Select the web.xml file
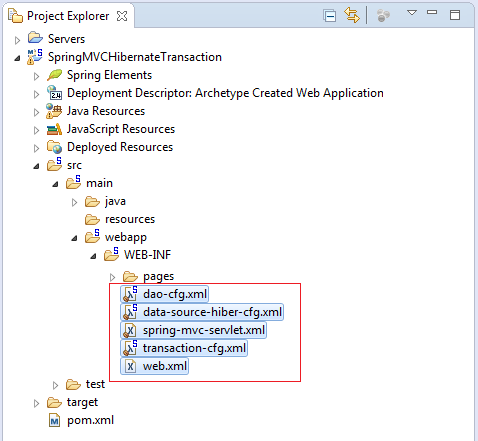 pos(154,366)
